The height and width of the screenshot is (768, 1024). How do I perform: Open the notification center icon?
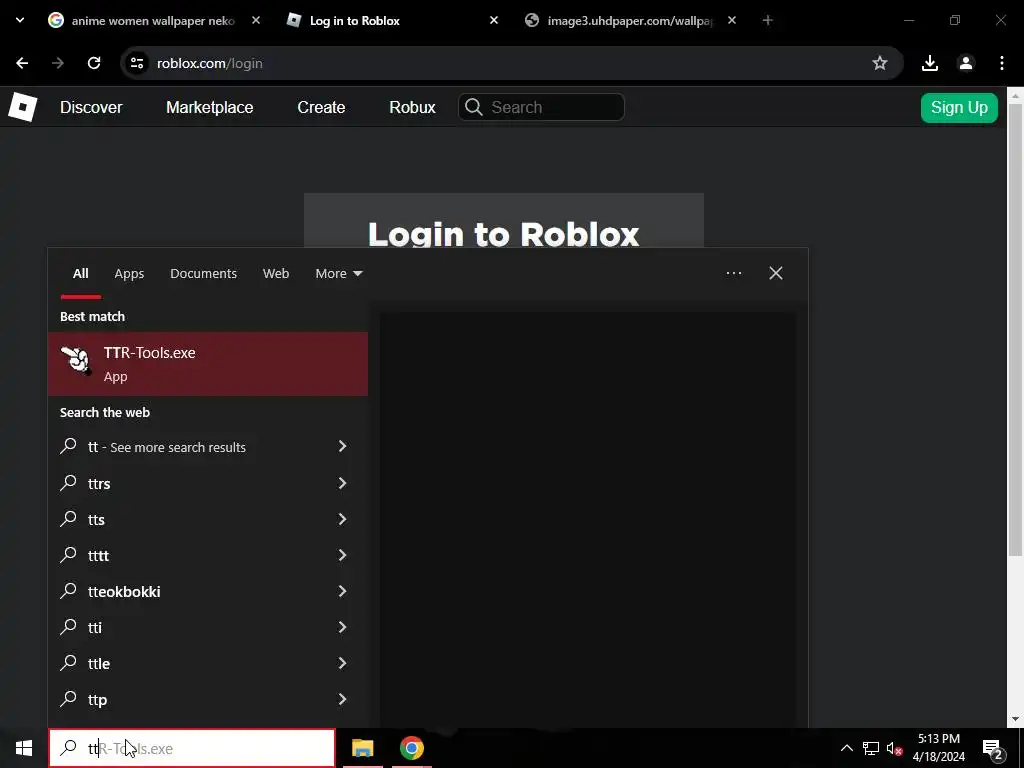(x=993, y=748)
